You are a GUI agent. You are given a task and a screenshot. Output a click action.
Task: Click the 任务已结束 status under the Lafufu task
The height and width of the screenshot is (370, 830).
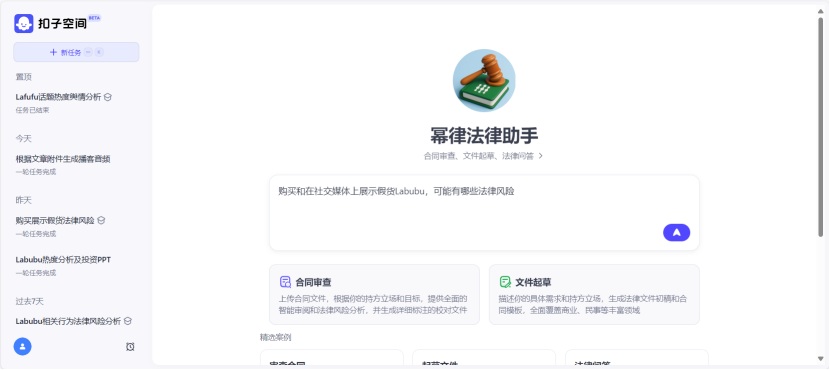32,110
